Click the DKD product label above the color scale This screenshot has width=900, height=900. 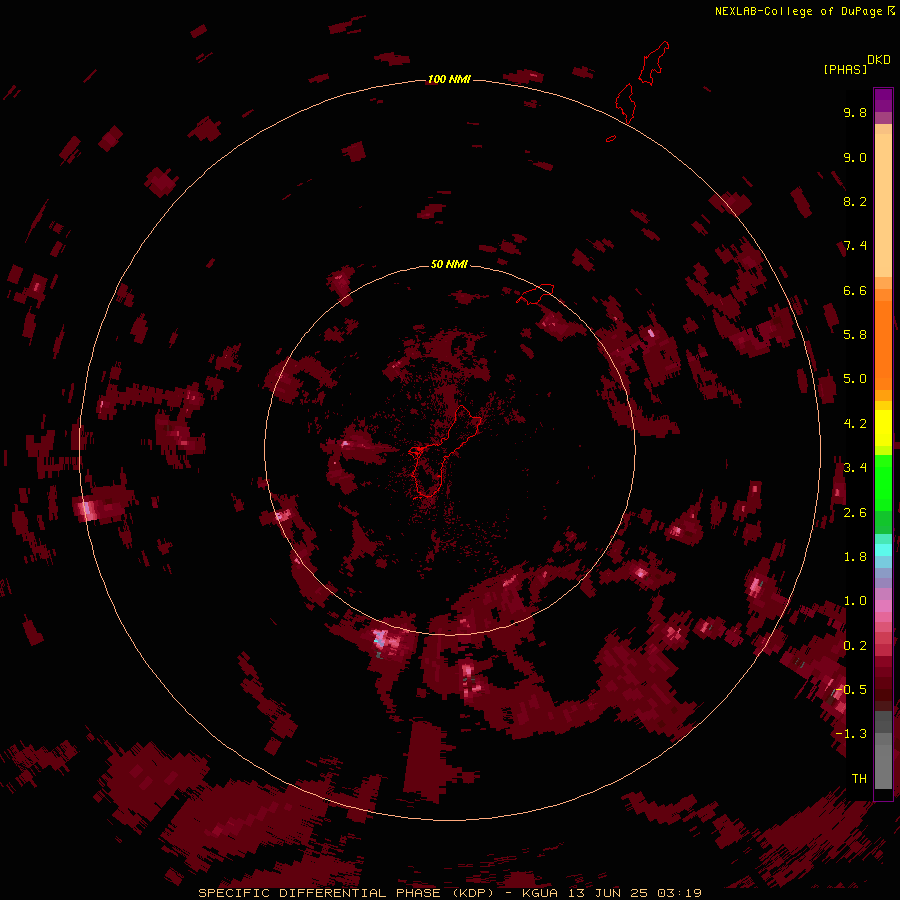[879, 60]
